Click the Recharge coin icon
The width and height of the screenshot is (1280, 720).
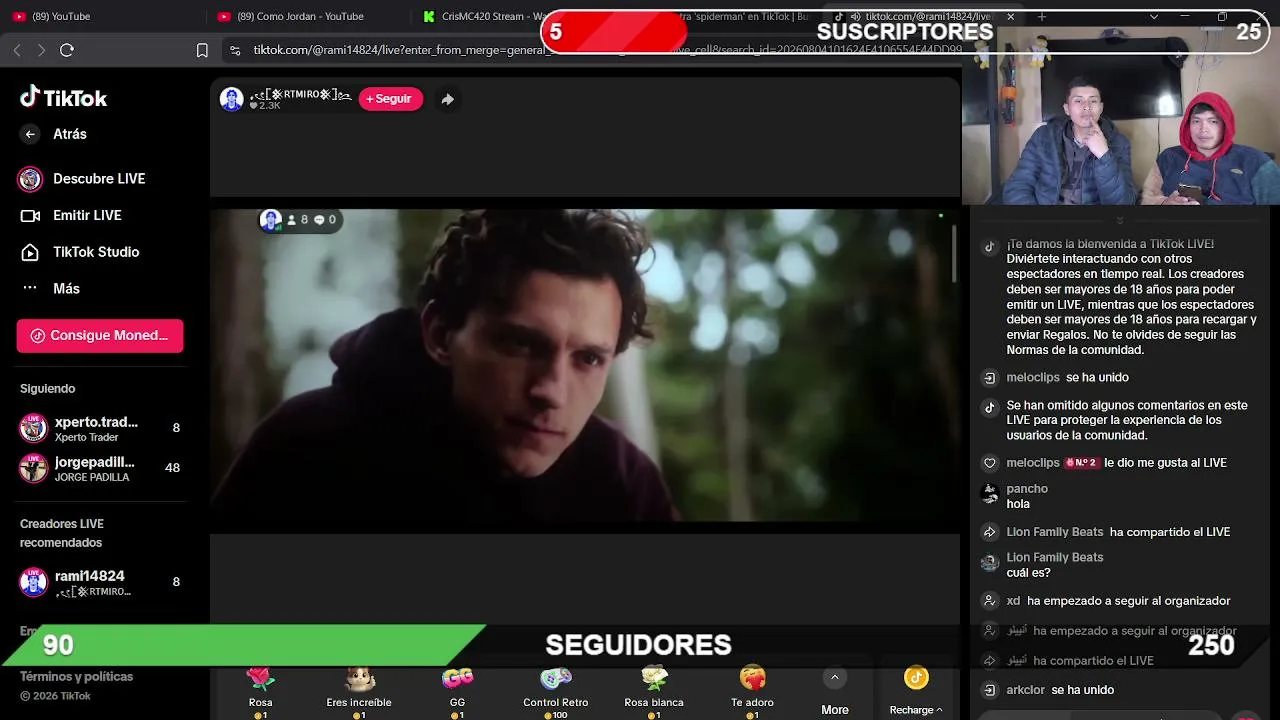point(916,678)
